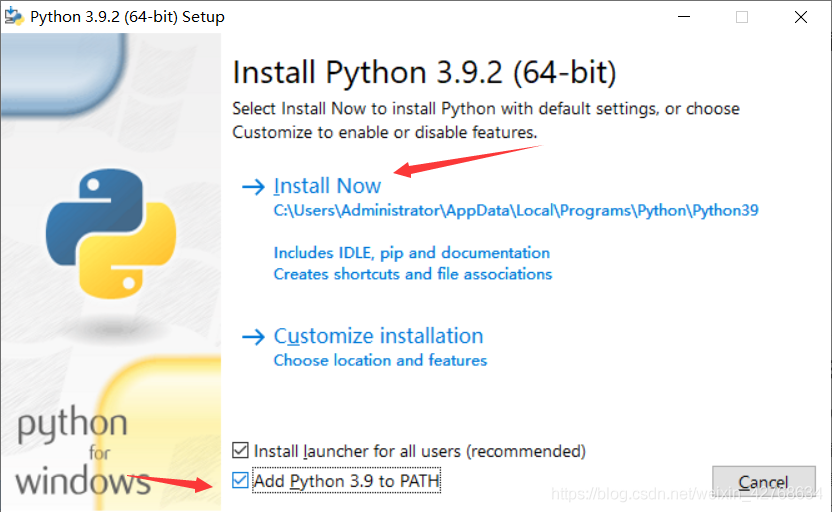The width and height of the screenshot is (832, 512).
Task: Click the Cancel button
Action: 764,482
